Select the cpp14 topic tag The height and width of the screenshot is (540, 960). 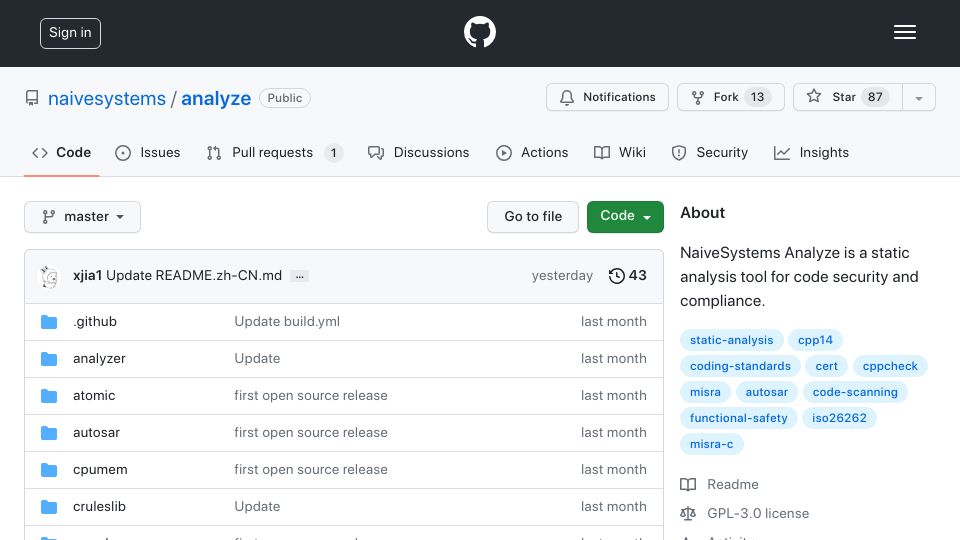[x=815, y=340]
